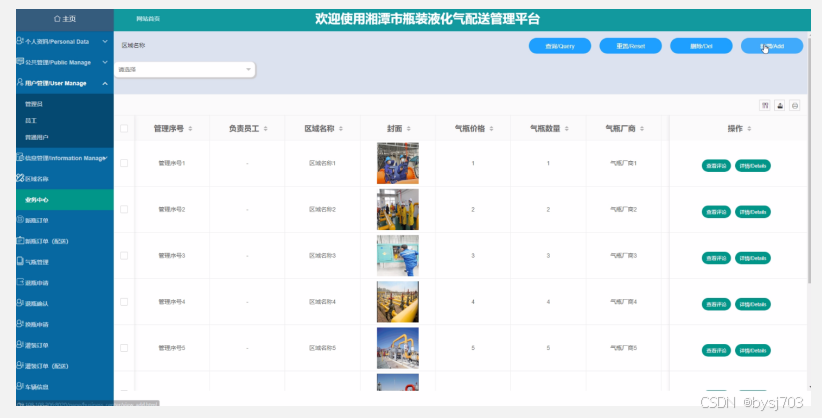Viewport: 822px width, 418px height.
Task: Toggle the select-all checkbox in table header
Action: [124, 128]
